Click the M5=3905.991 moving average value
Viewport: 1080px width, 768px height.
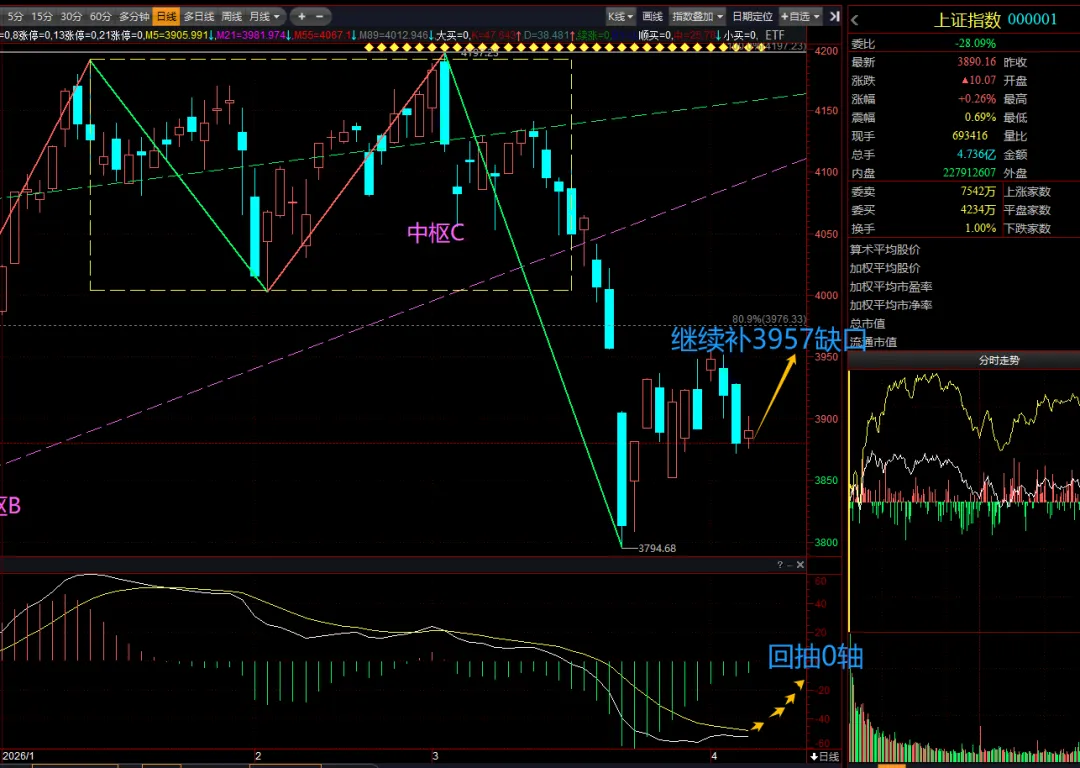tap(176, 35)
